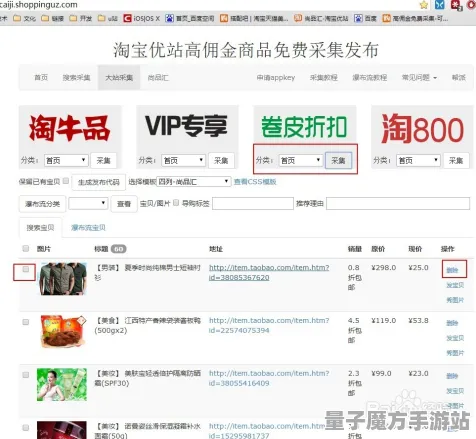Click the green 美肤宝 sunscreen thumbnail
This screenshot has height=439, width=476.
(x=62, y=384)
